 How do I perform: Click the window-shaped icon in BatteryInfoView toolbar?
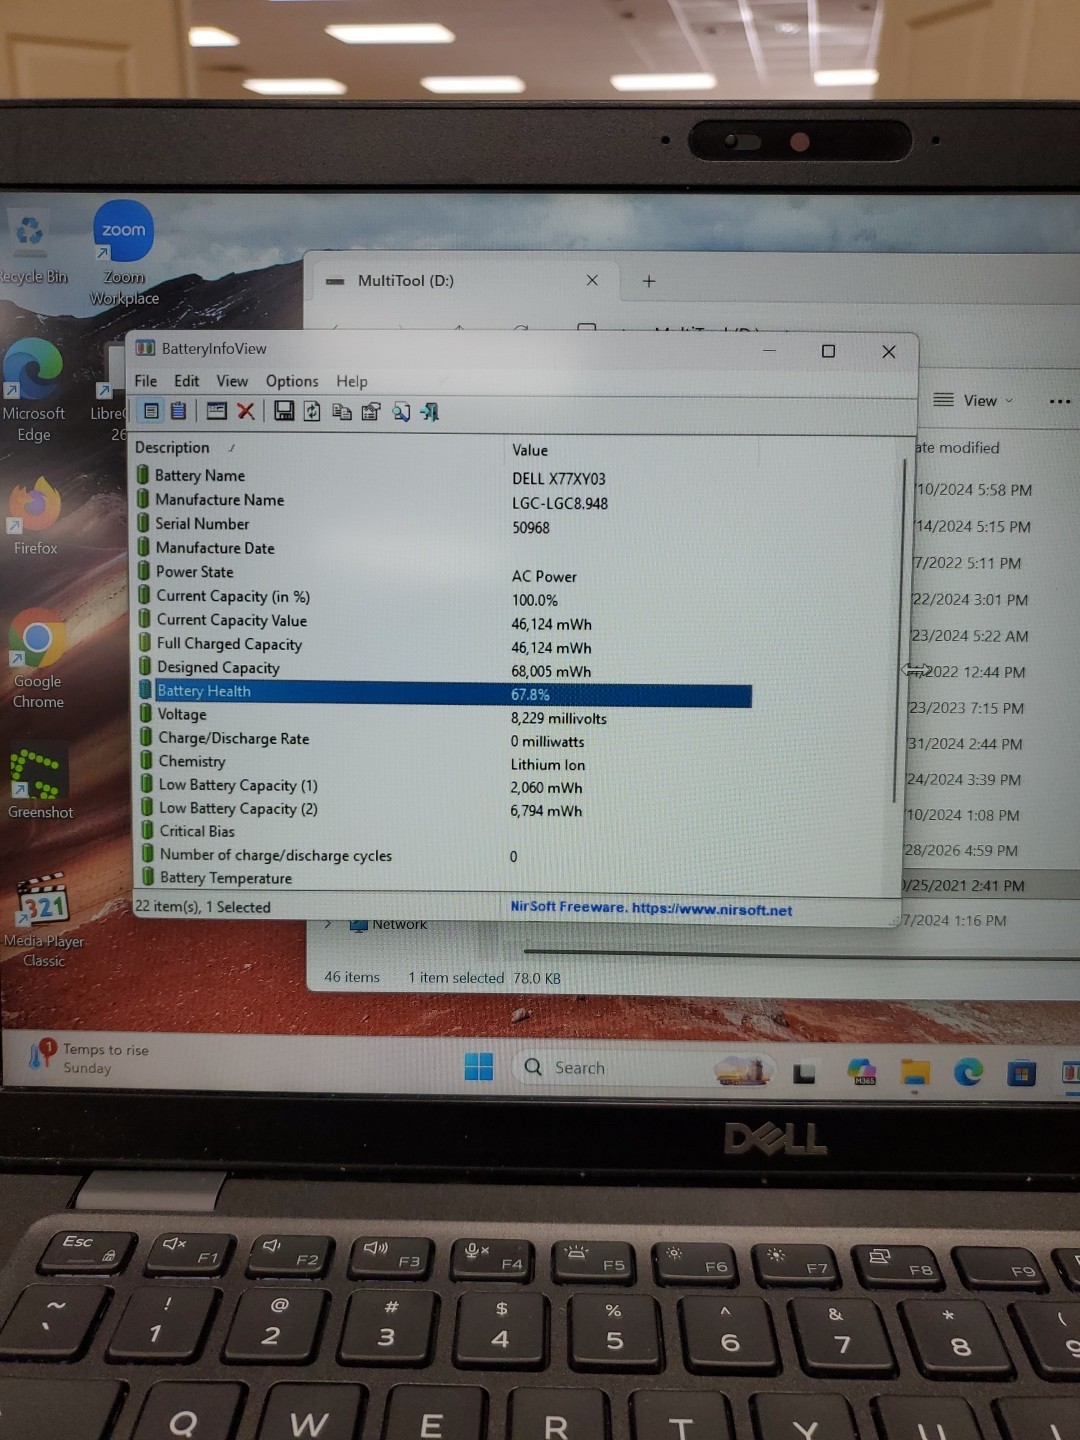point(216,411)
